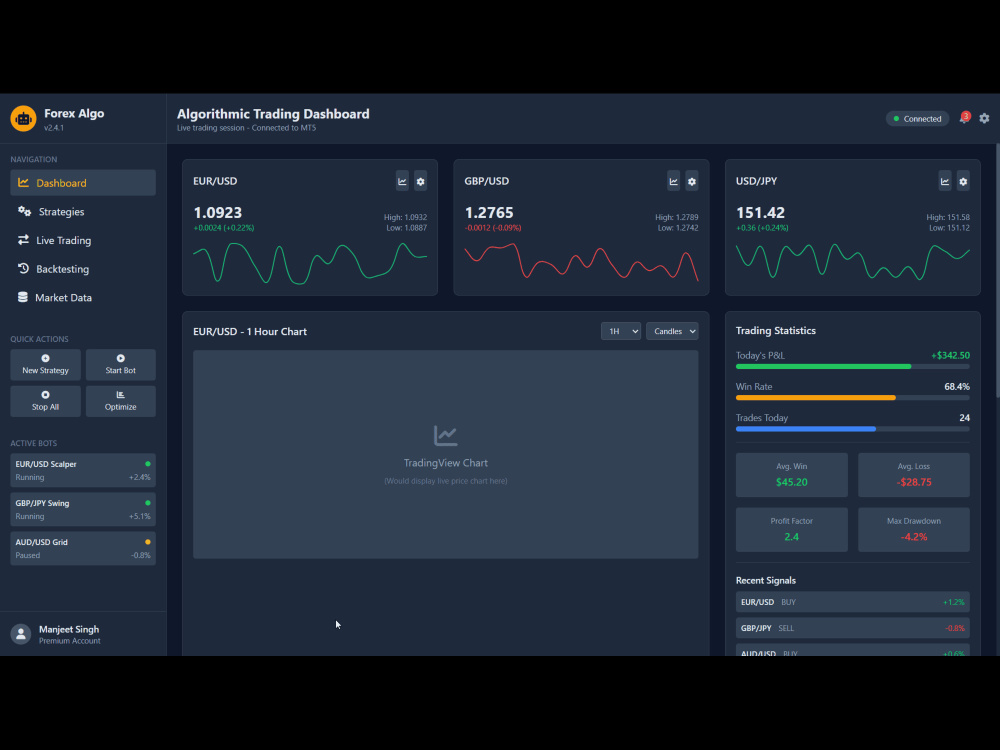Click the Trades Today blue progress bar

(805, 429)
